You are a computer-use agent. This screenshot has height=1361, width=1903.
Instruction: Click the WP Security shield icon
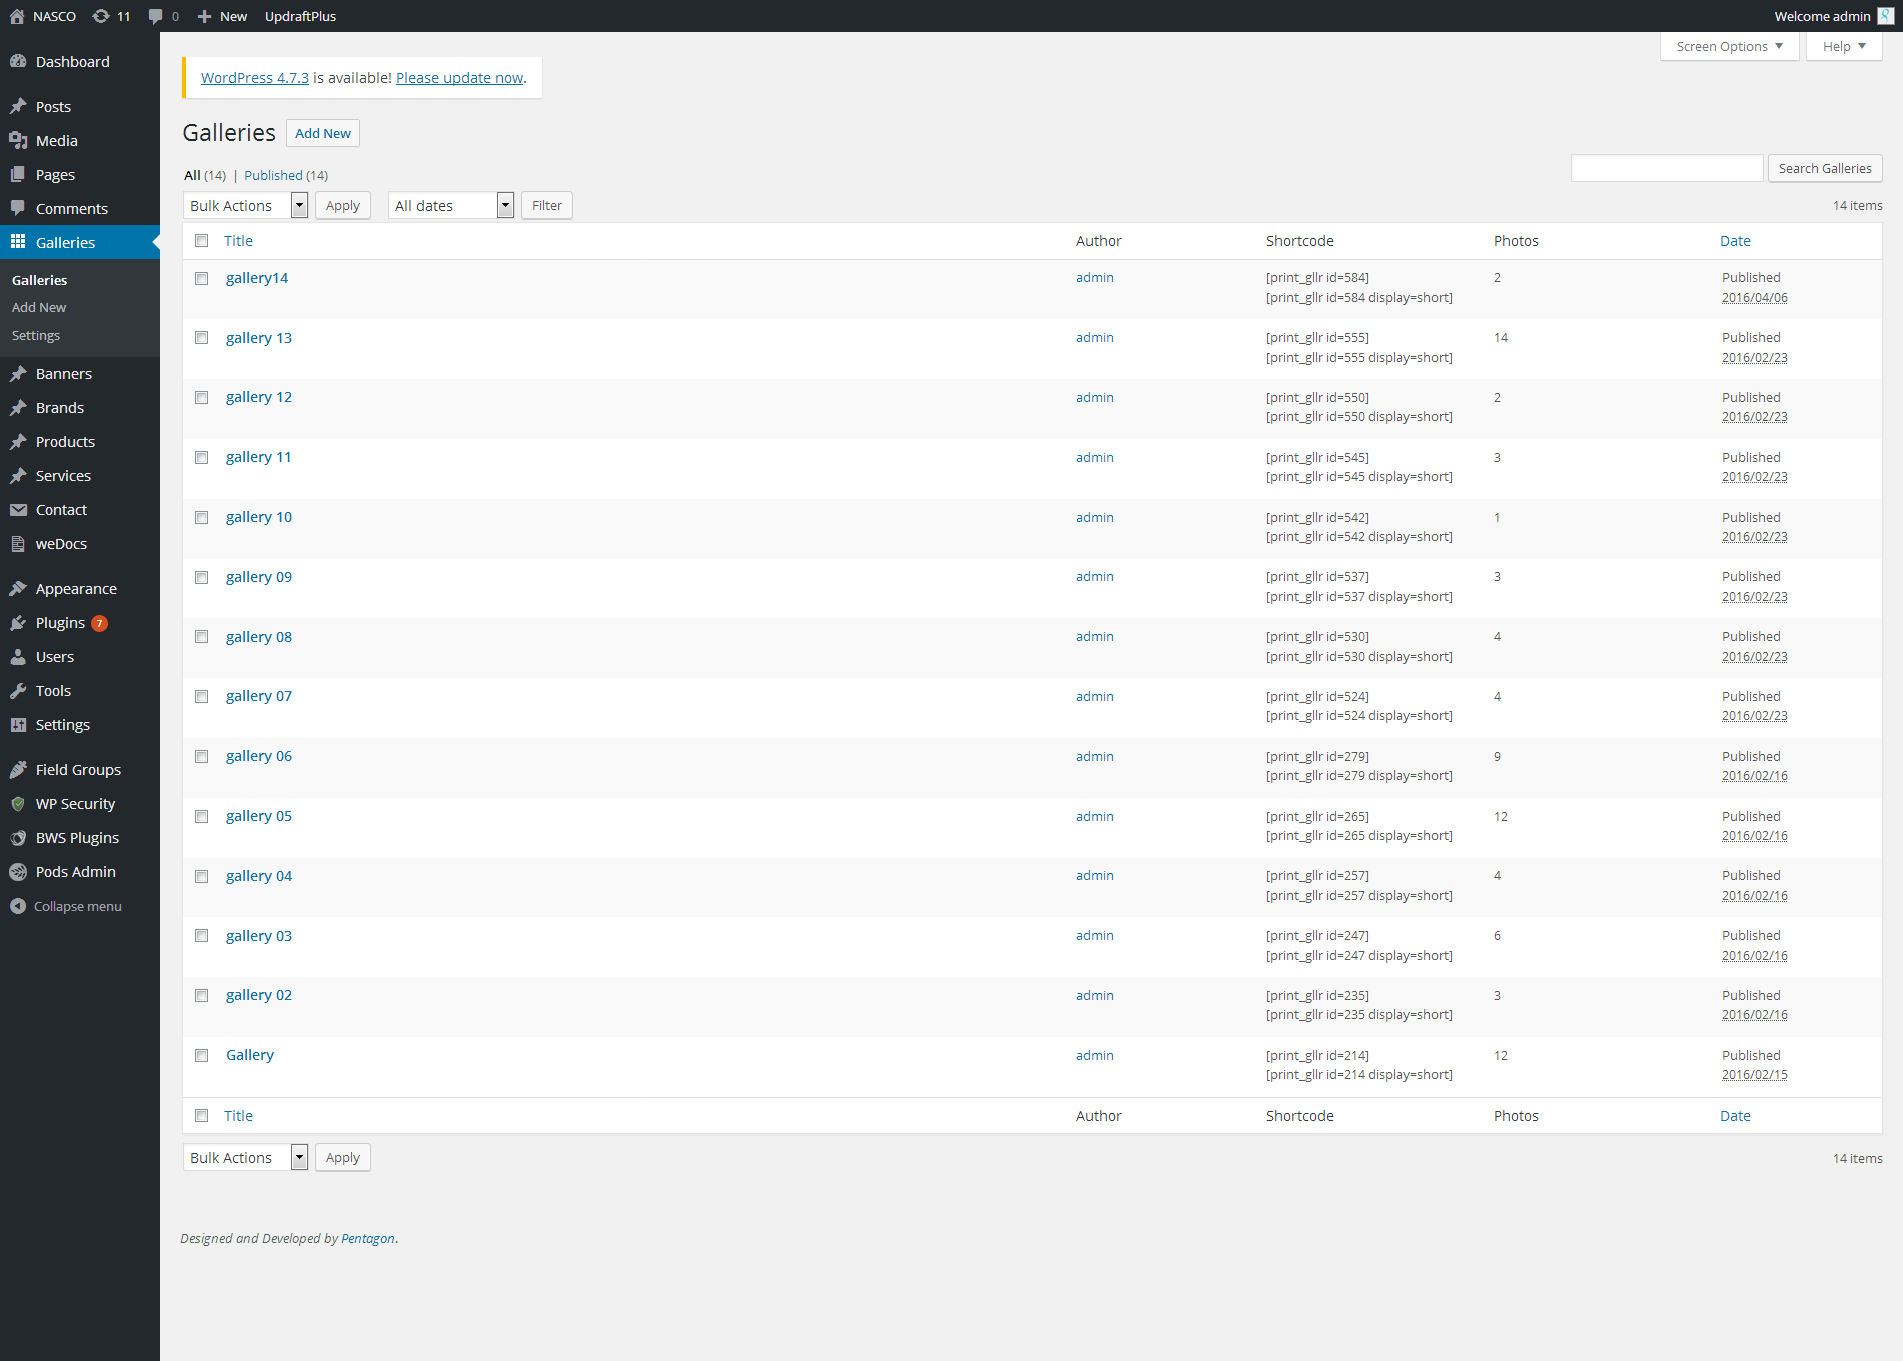click(x=18, y=804)
